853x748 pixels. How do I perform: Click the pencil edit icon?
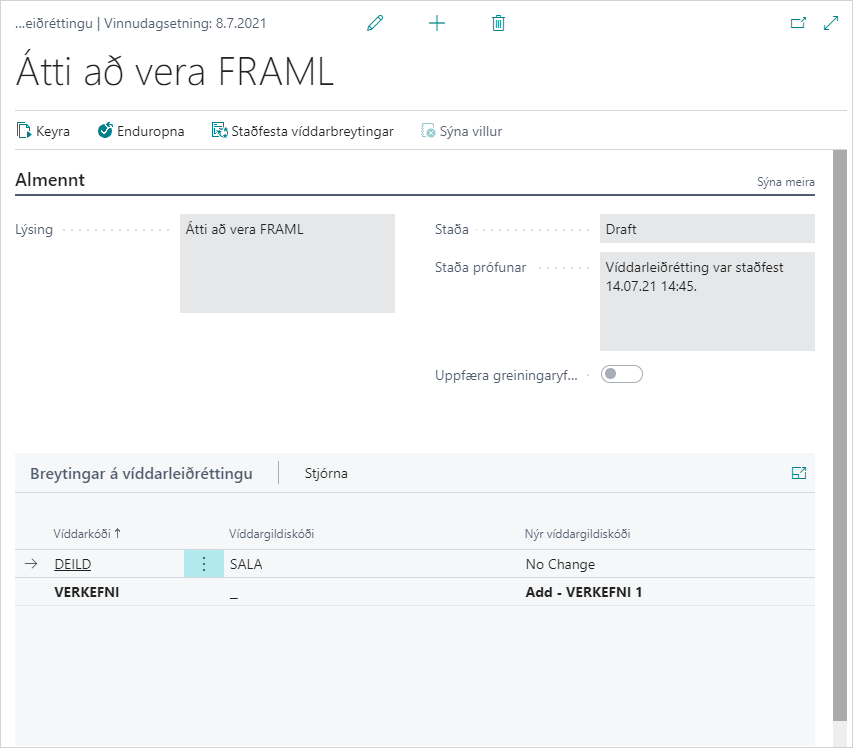[x=376, y=23]
